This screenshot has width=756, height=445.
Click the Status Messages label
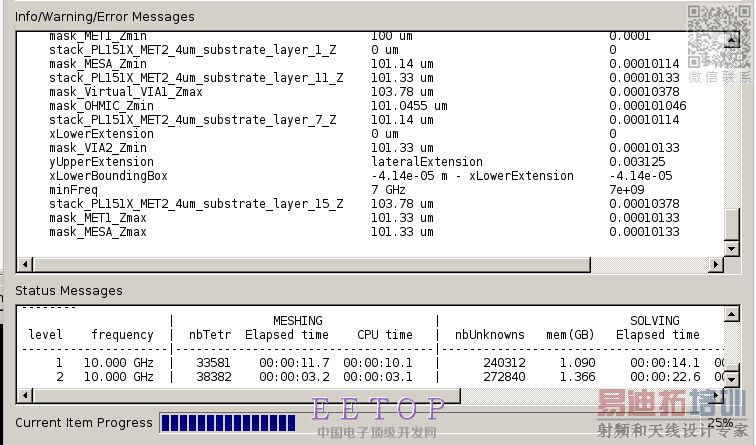pos(68,291)
